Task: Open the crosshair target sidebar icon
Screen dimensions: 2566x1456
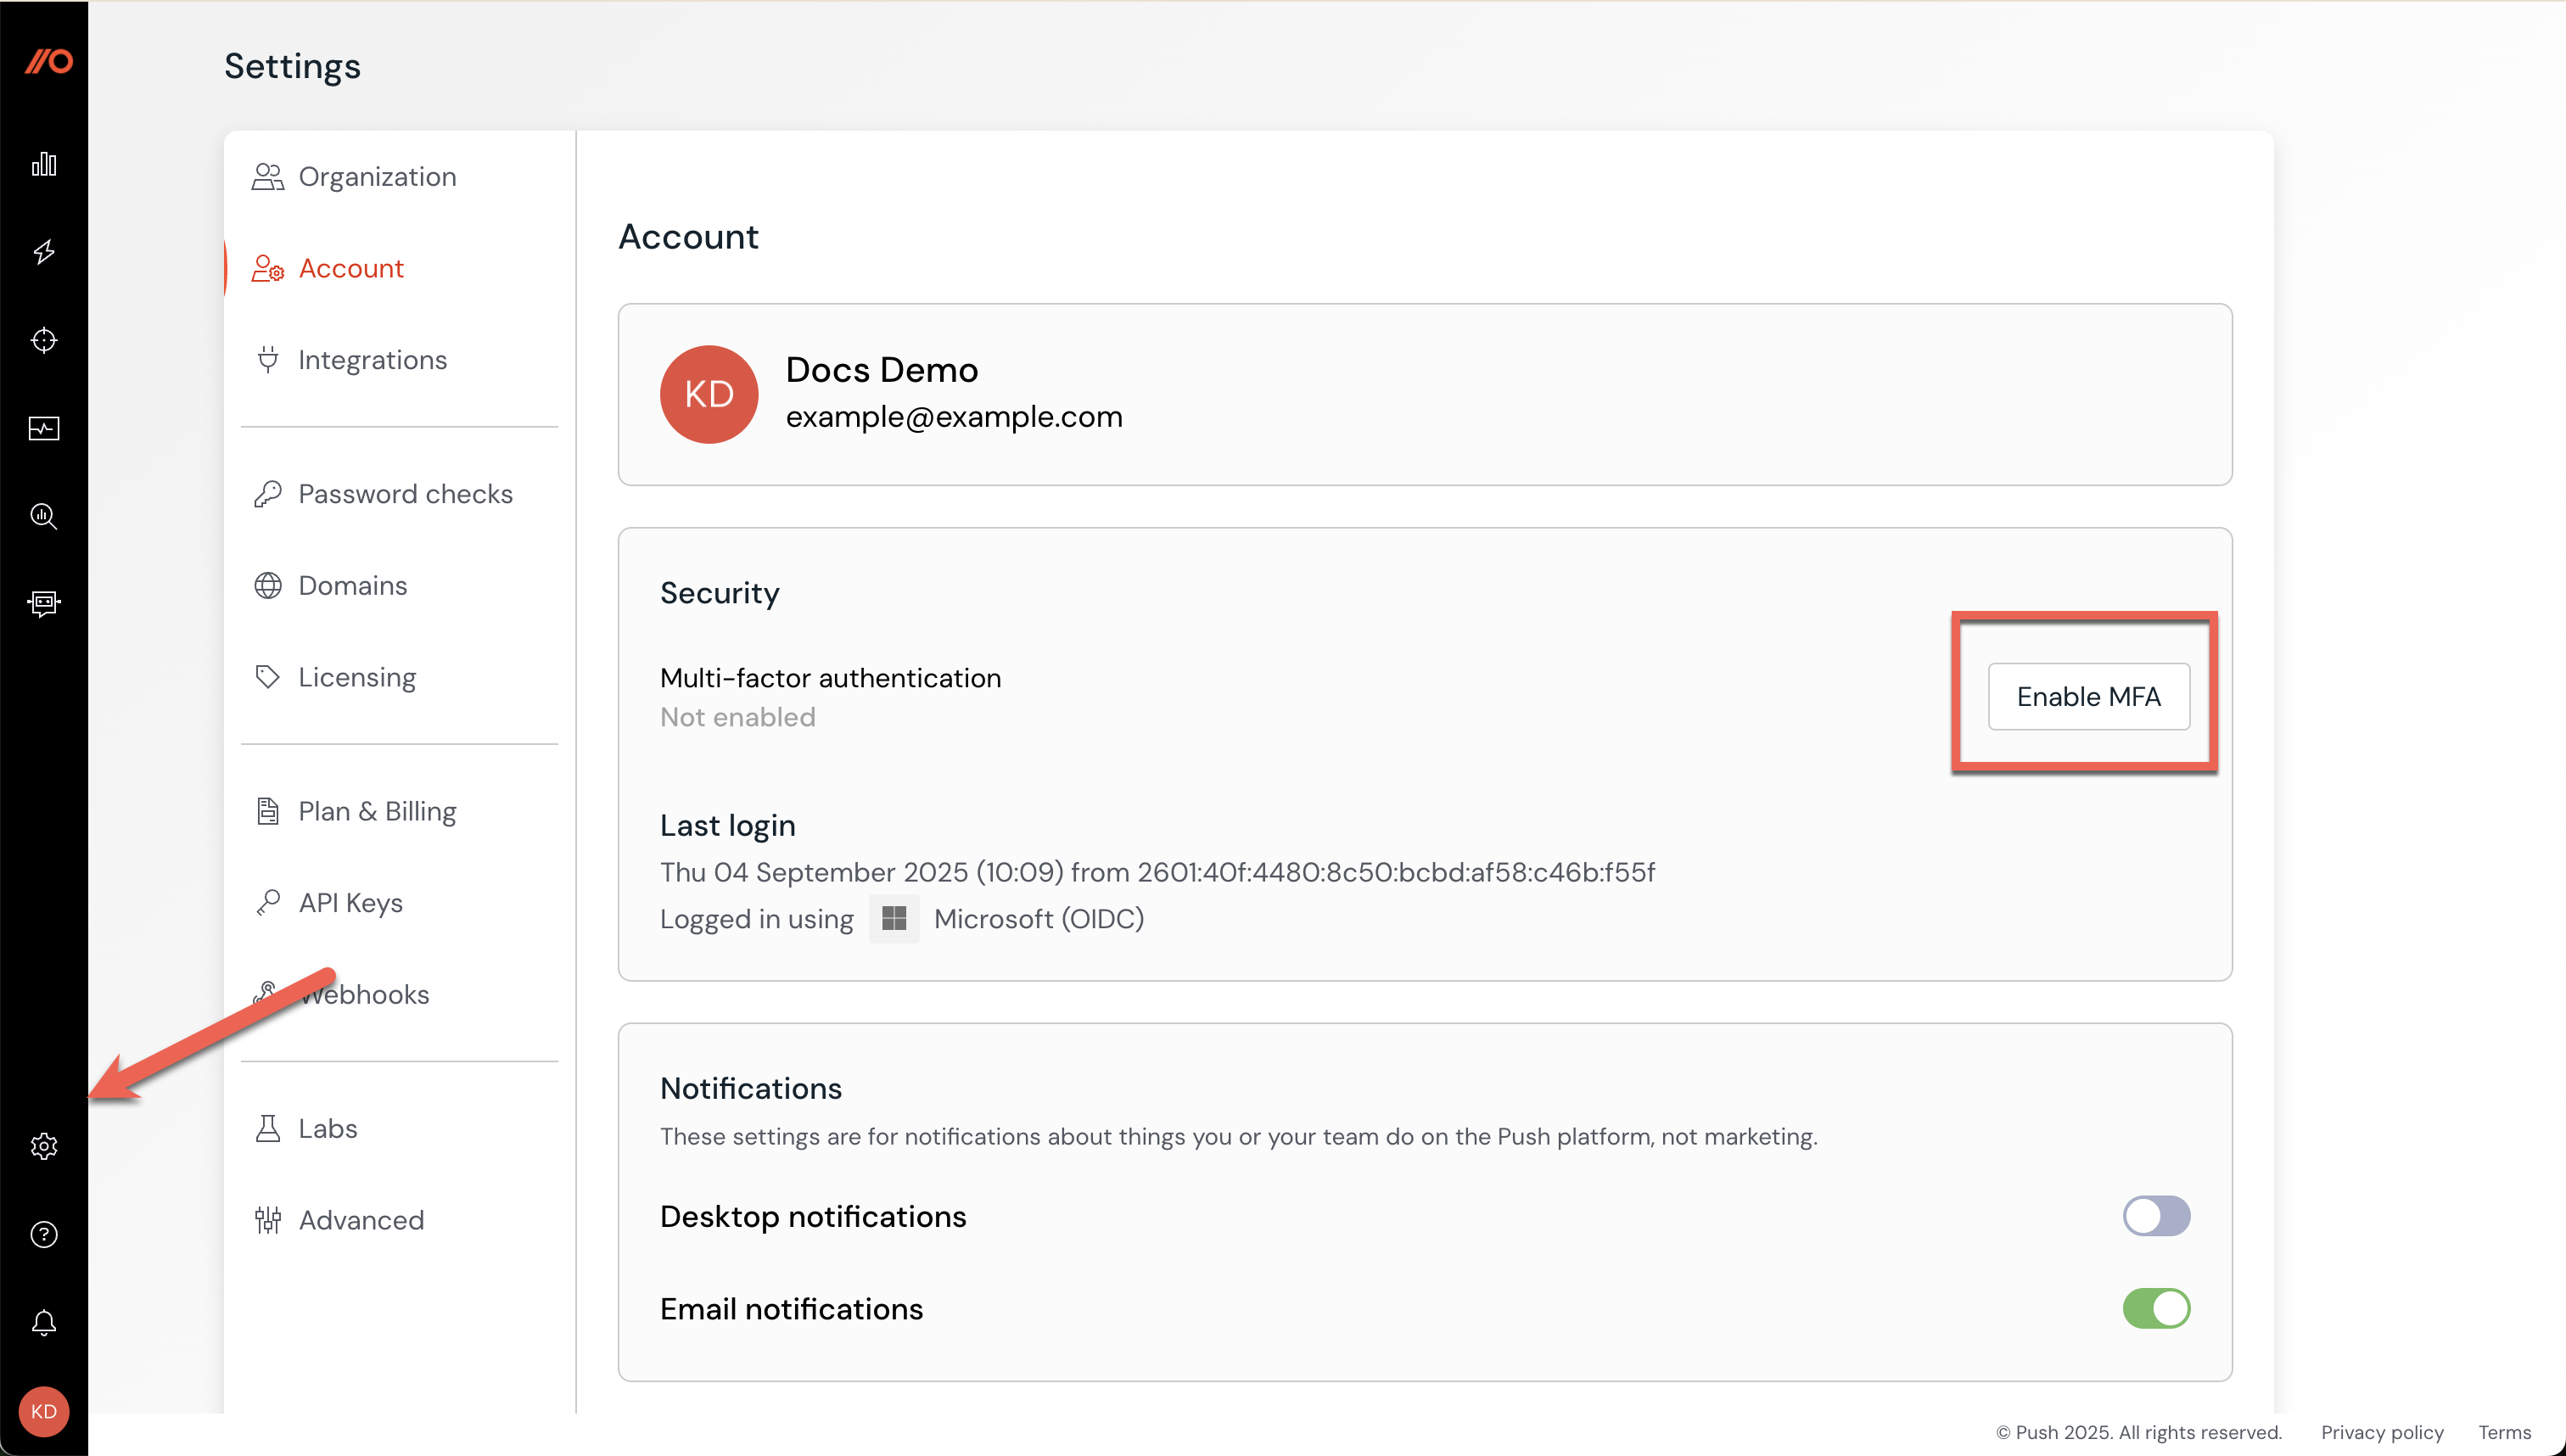Action: (44, 340)
